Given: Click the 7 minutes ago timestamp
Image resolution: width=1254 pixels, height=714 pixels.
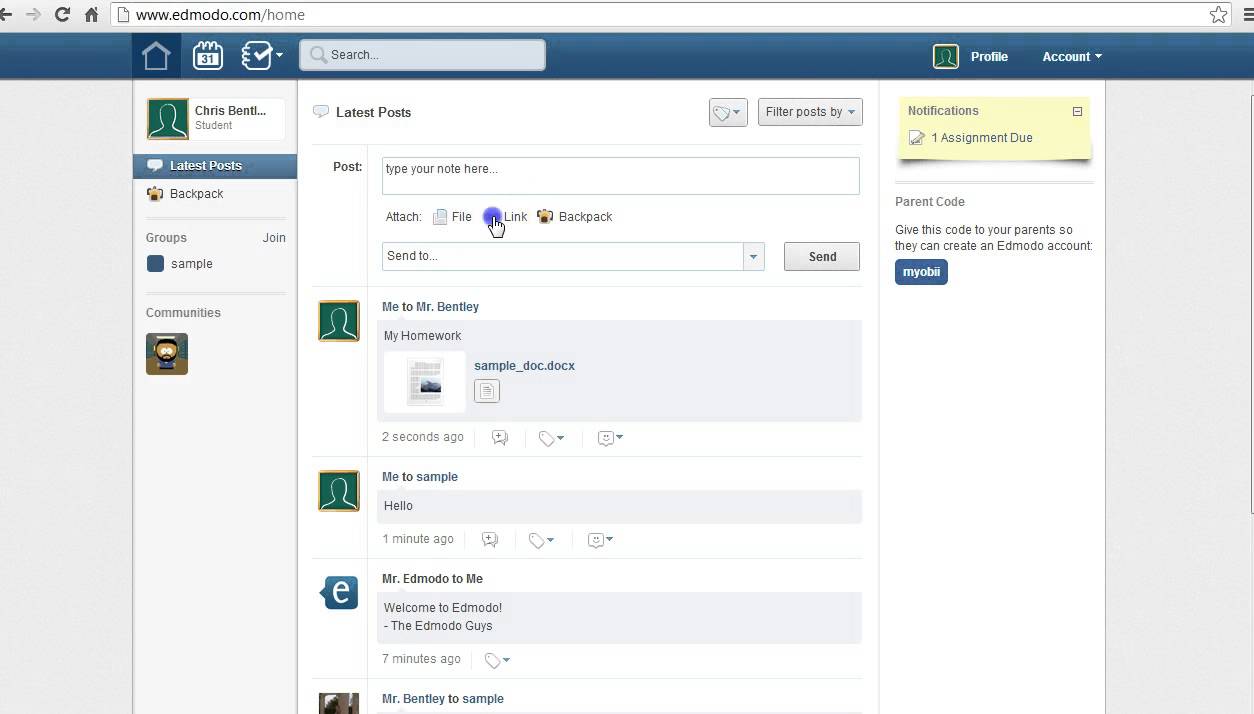Looking at the screenshot, I should (421, 660).
